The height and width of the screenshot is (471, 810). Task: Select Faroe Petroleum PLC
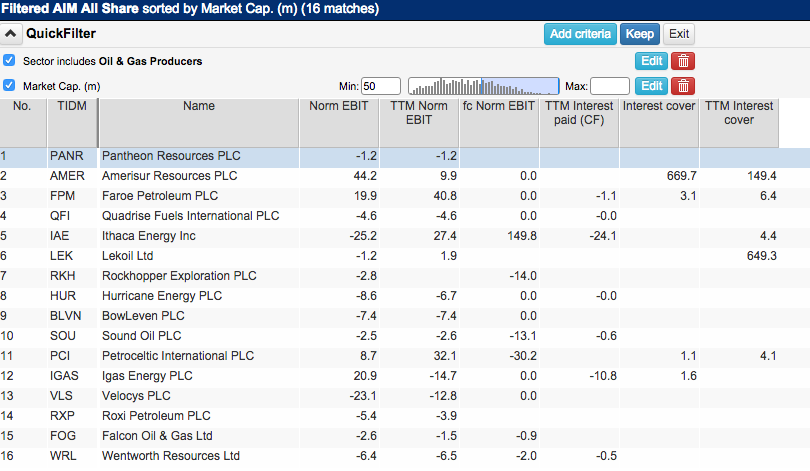pyautogui.click(x=160, y=196)
